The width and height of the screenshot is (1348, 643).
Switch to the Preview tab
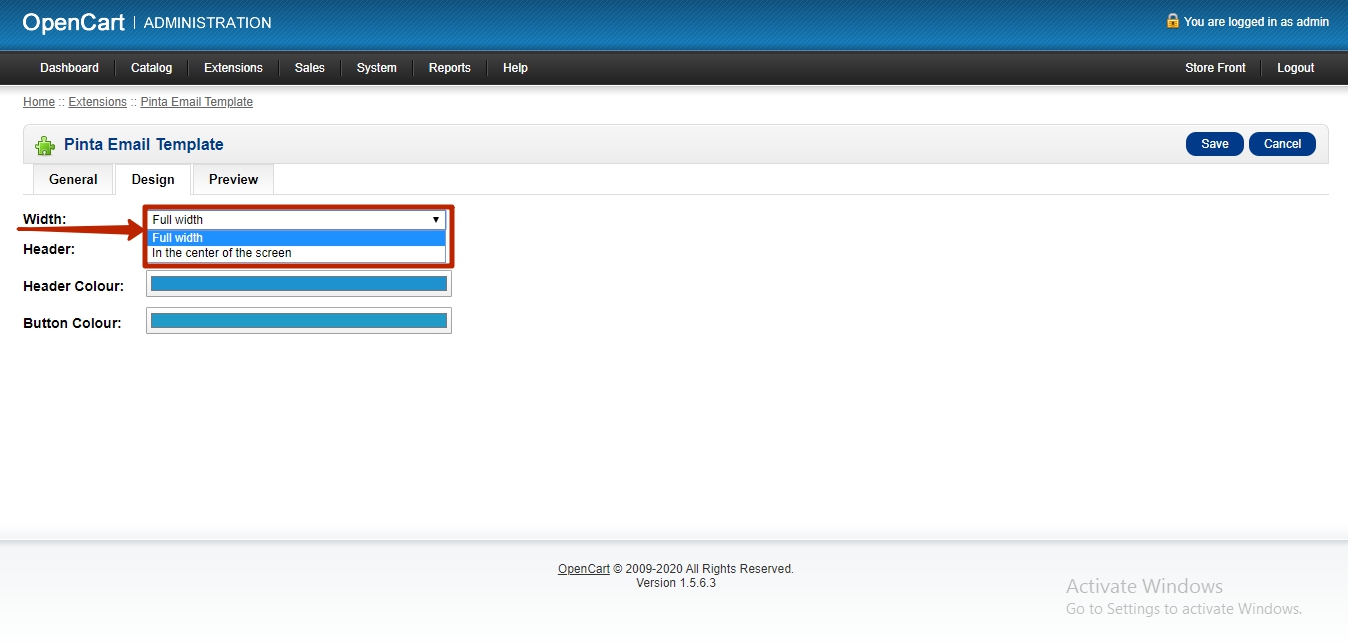click(233, 180)
